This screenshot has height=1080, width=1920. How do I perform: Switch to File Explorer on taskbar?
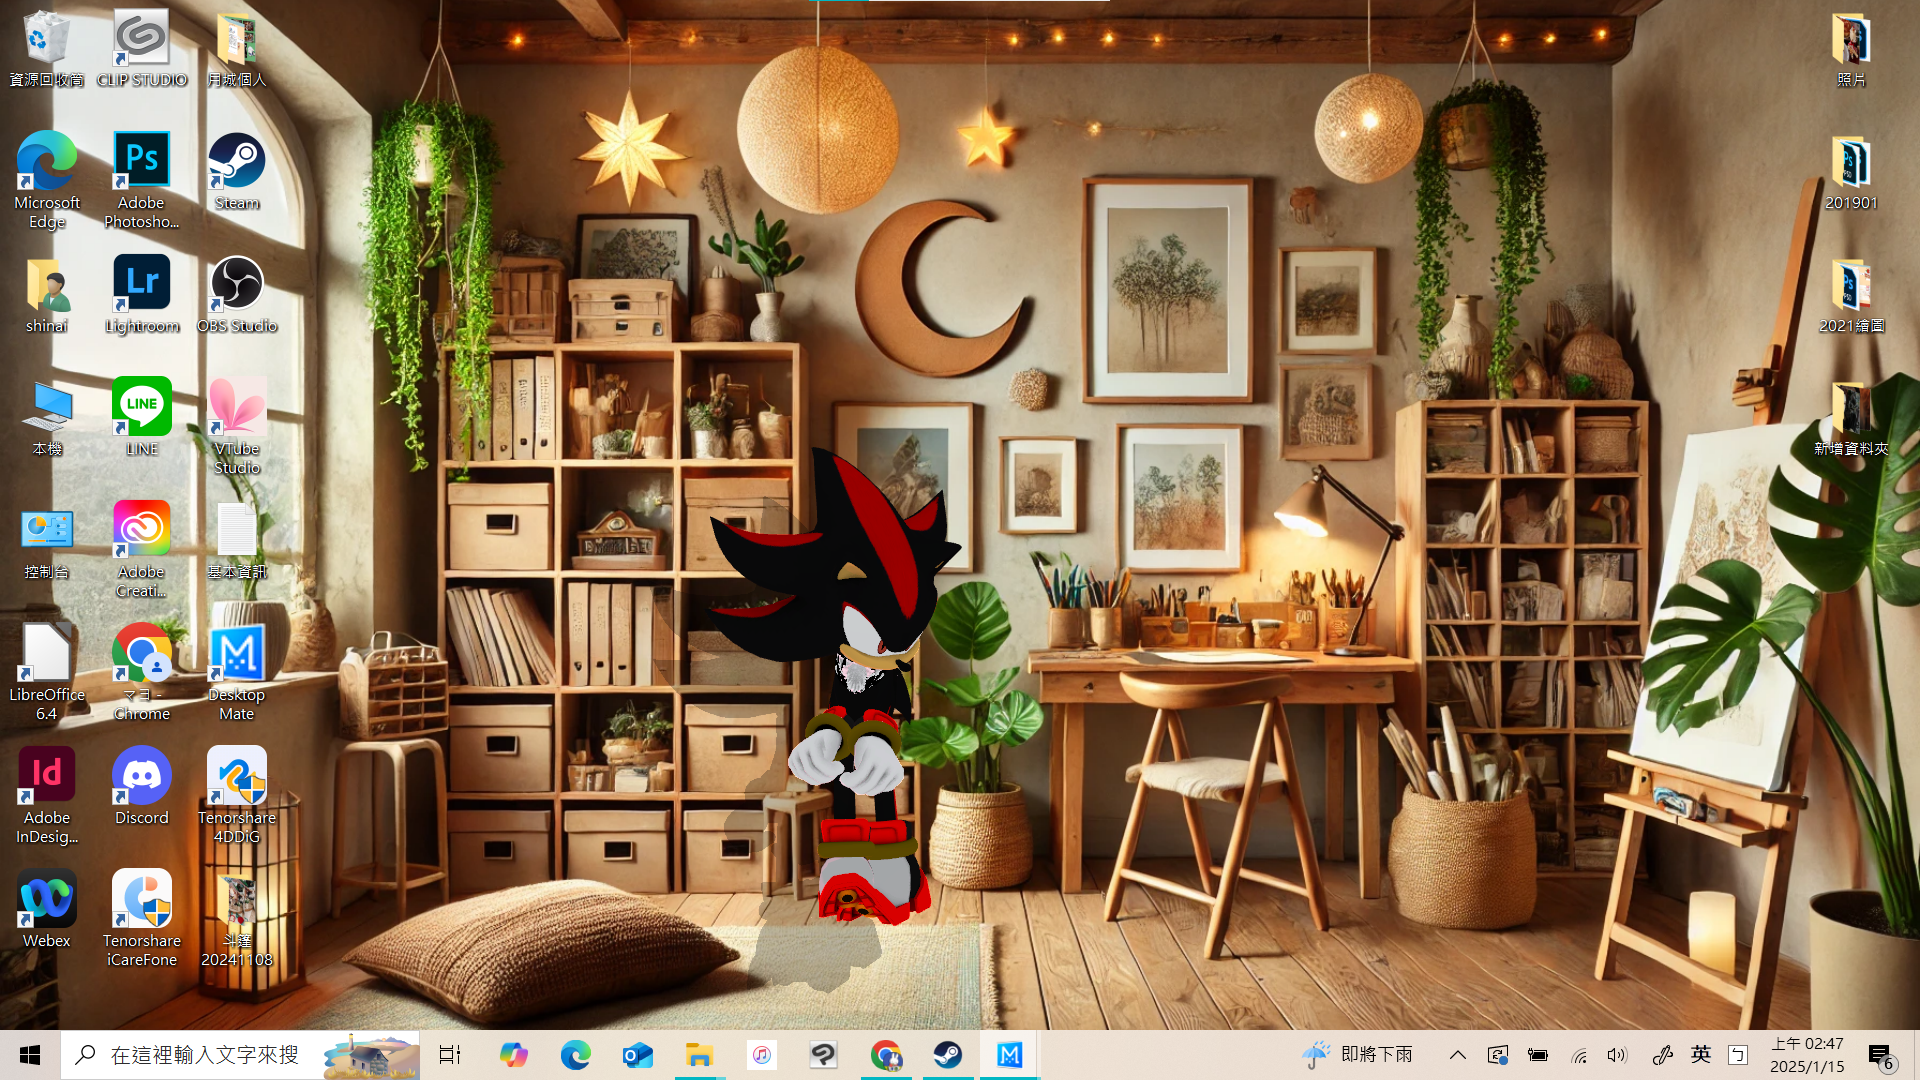[699, 1055]
